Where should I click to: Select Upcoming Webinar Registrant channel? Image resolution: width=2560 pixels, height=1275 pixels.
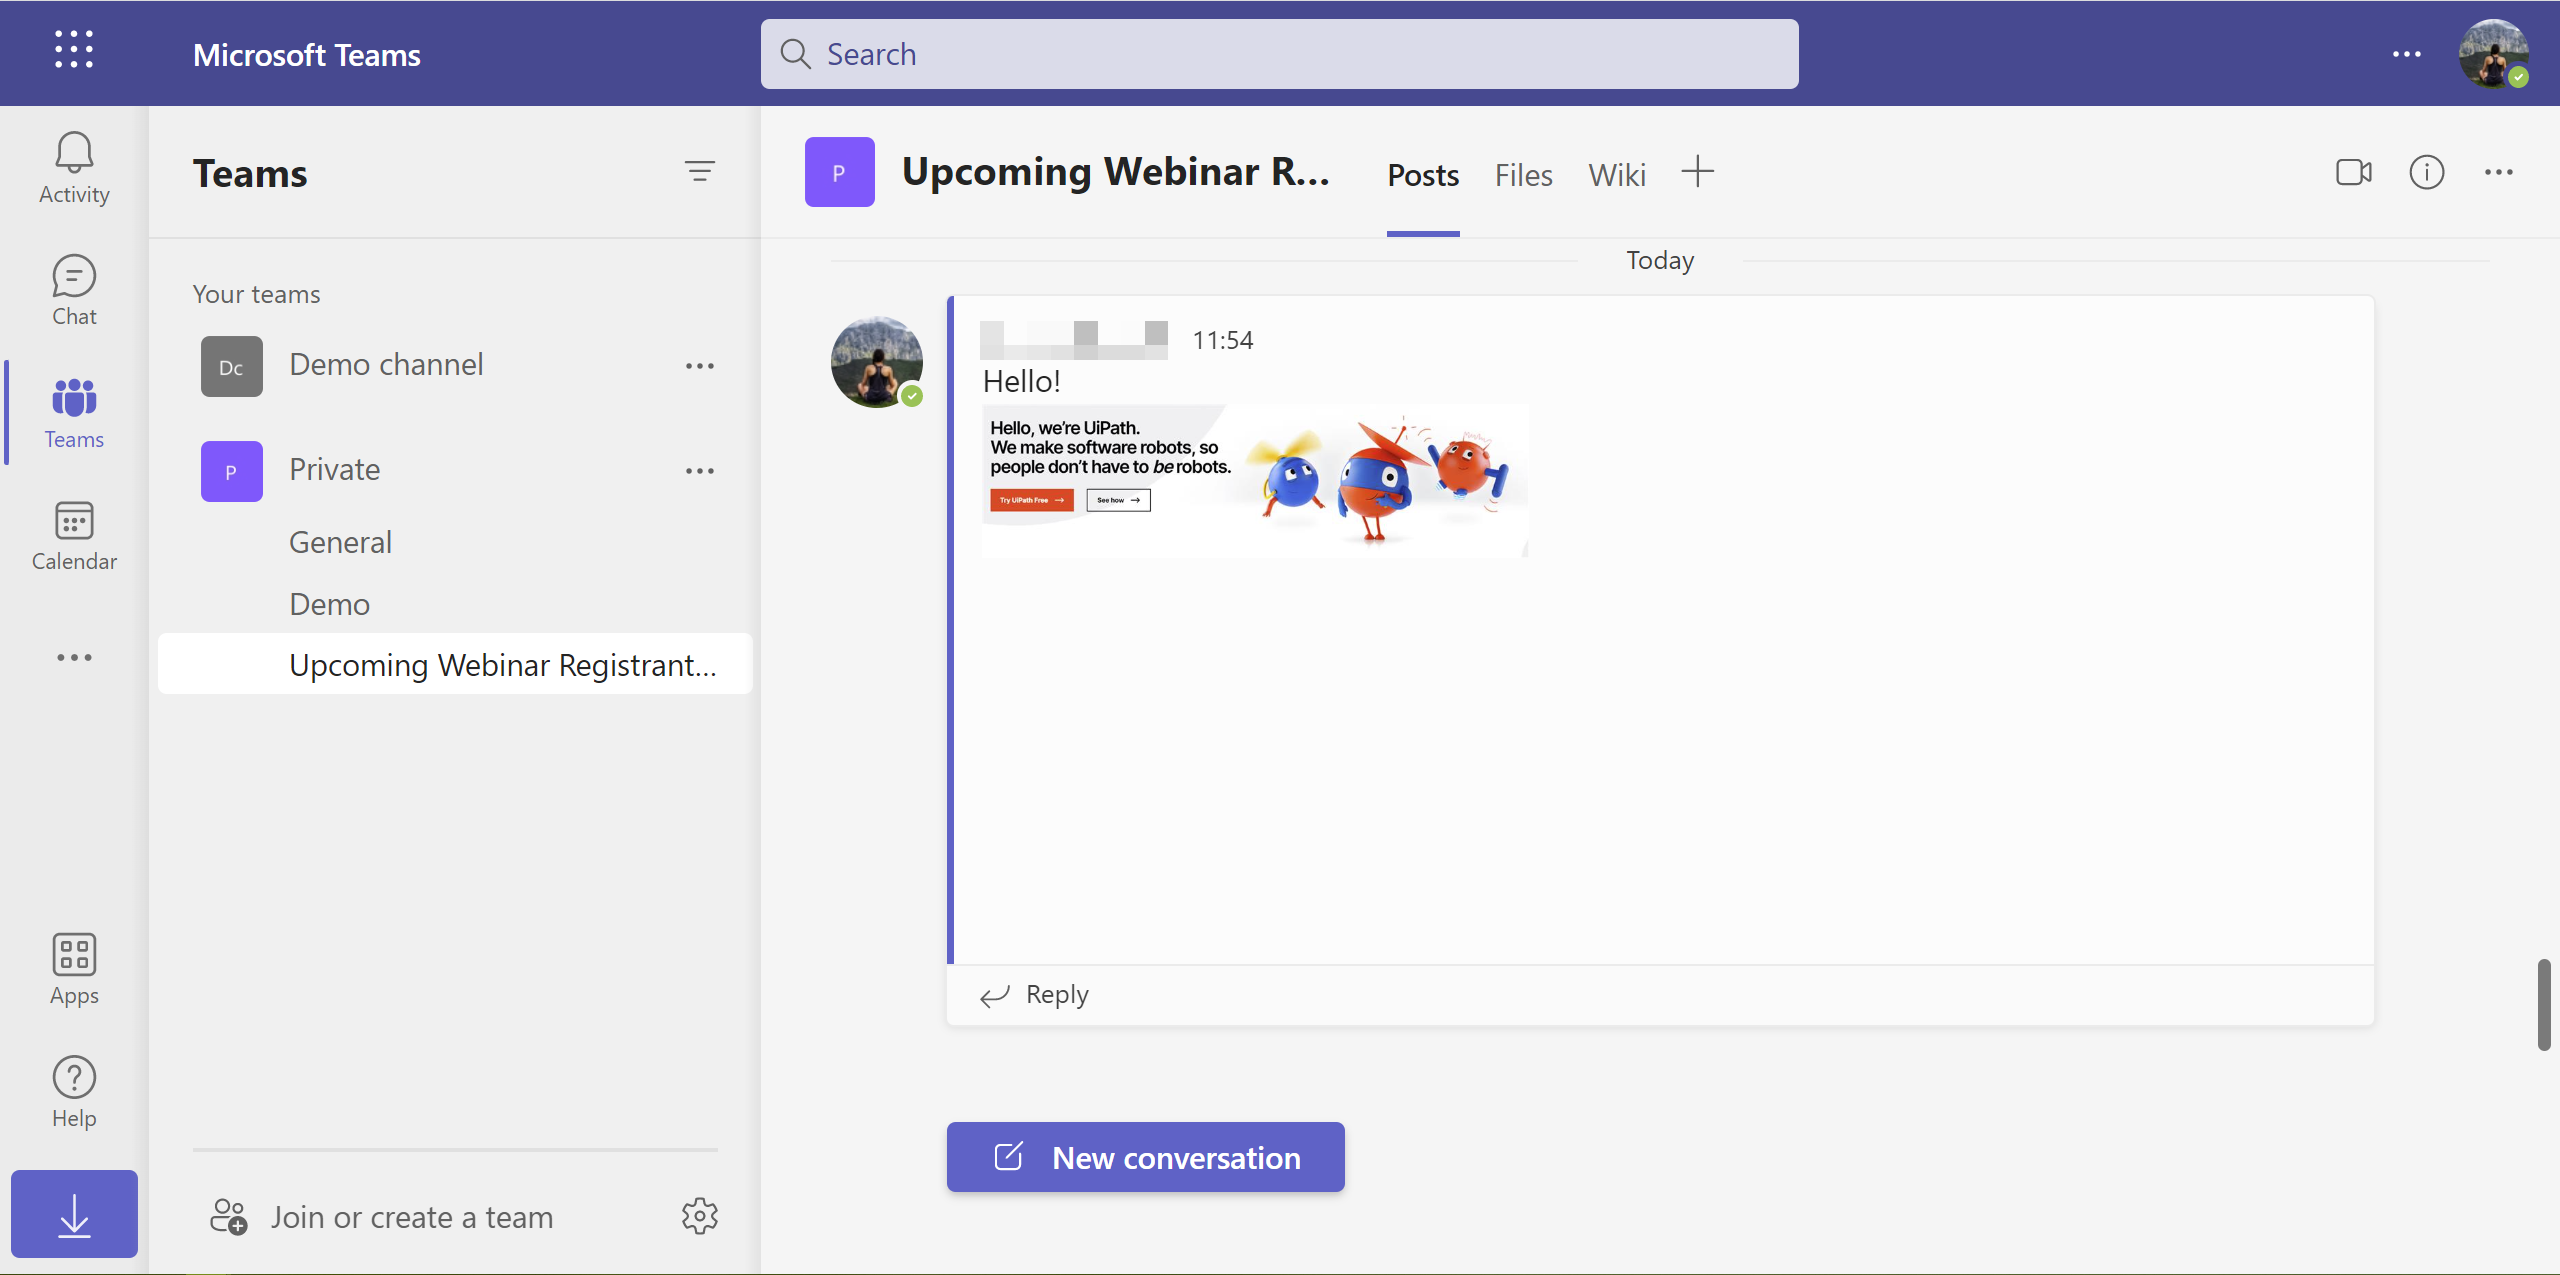click(455, 664)
